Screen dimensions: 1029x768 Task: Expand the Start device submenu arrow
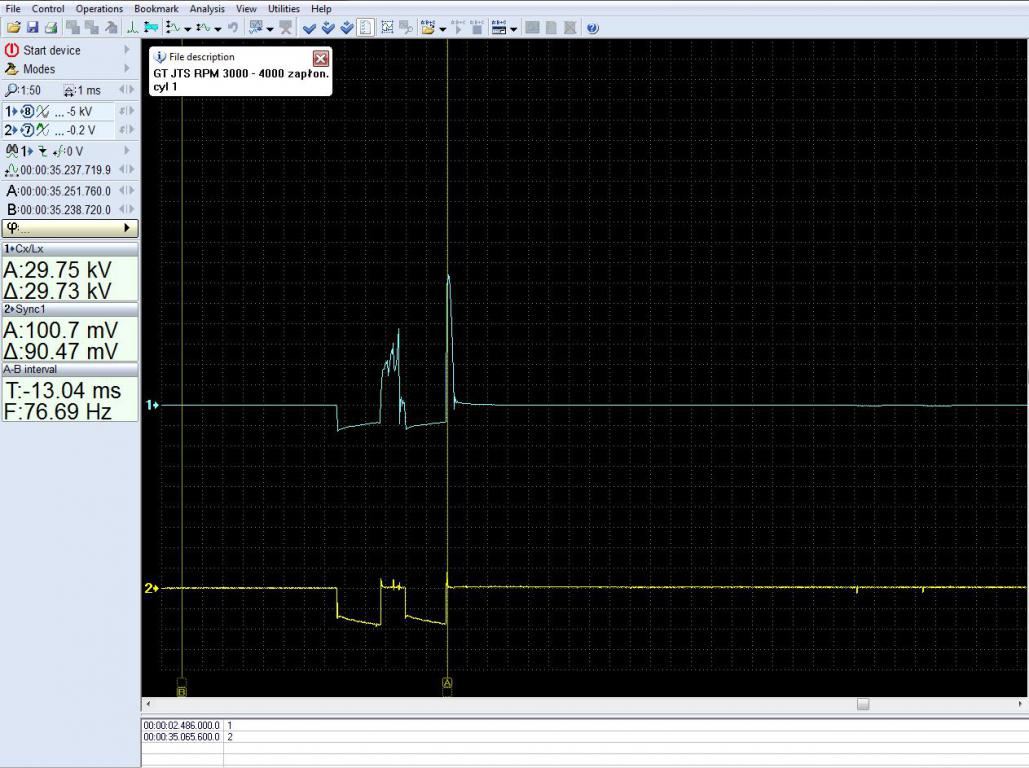(x=127, y=50)
